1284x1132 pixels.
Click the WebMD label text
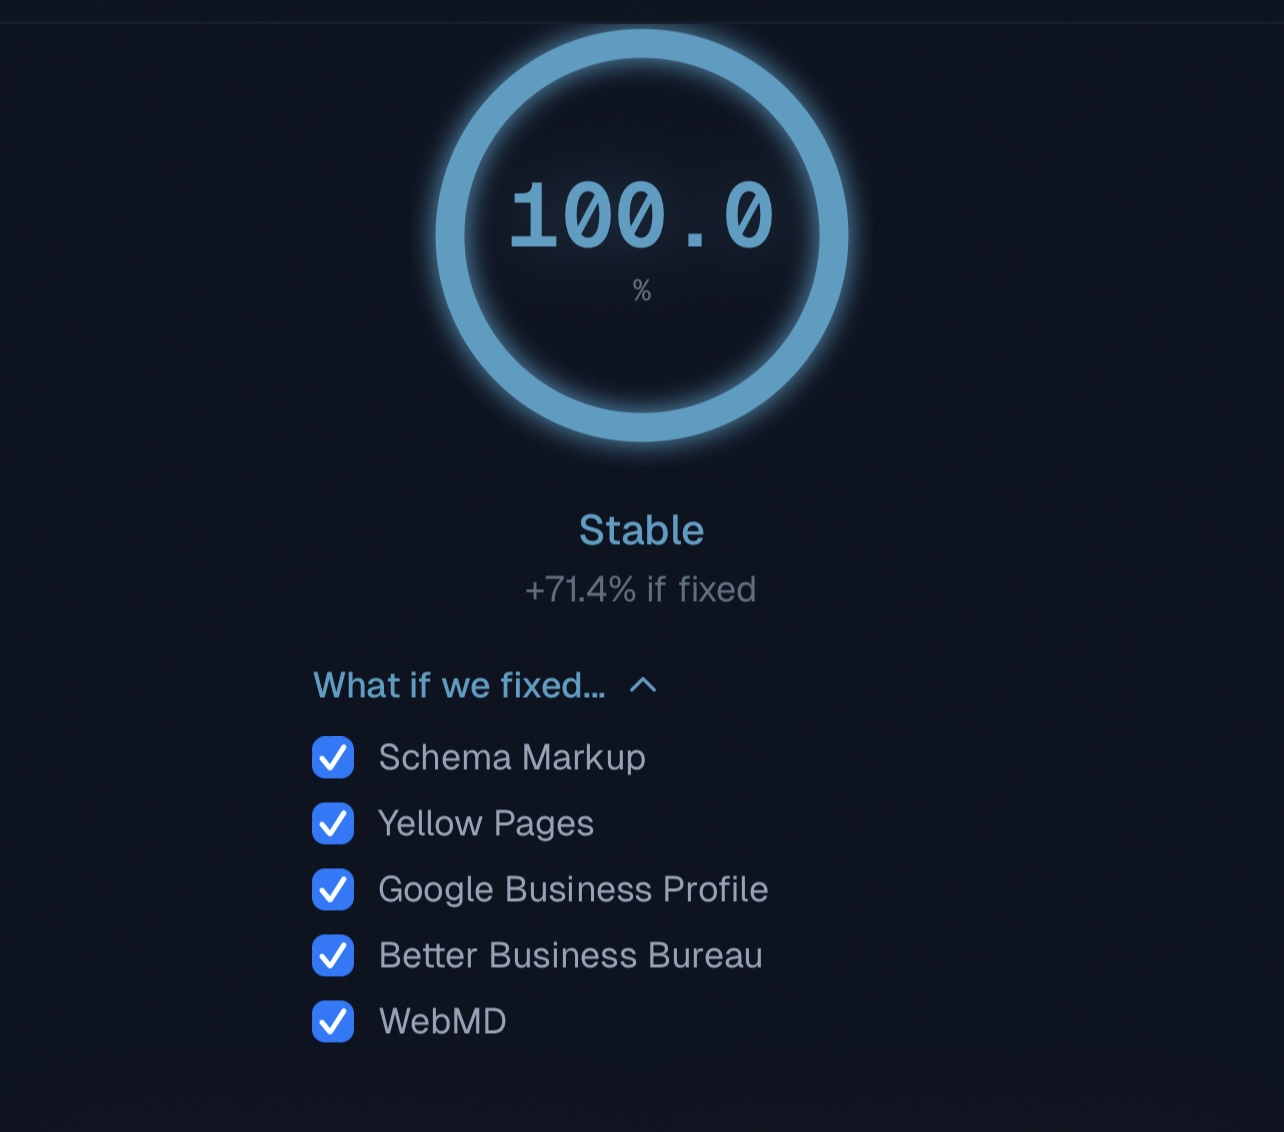click(442, 1021)
